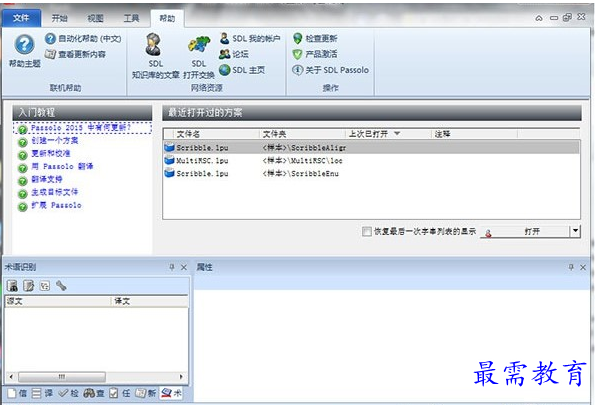Click the 源文 column header
Viewport: 595px width, 405px height.
58,301
